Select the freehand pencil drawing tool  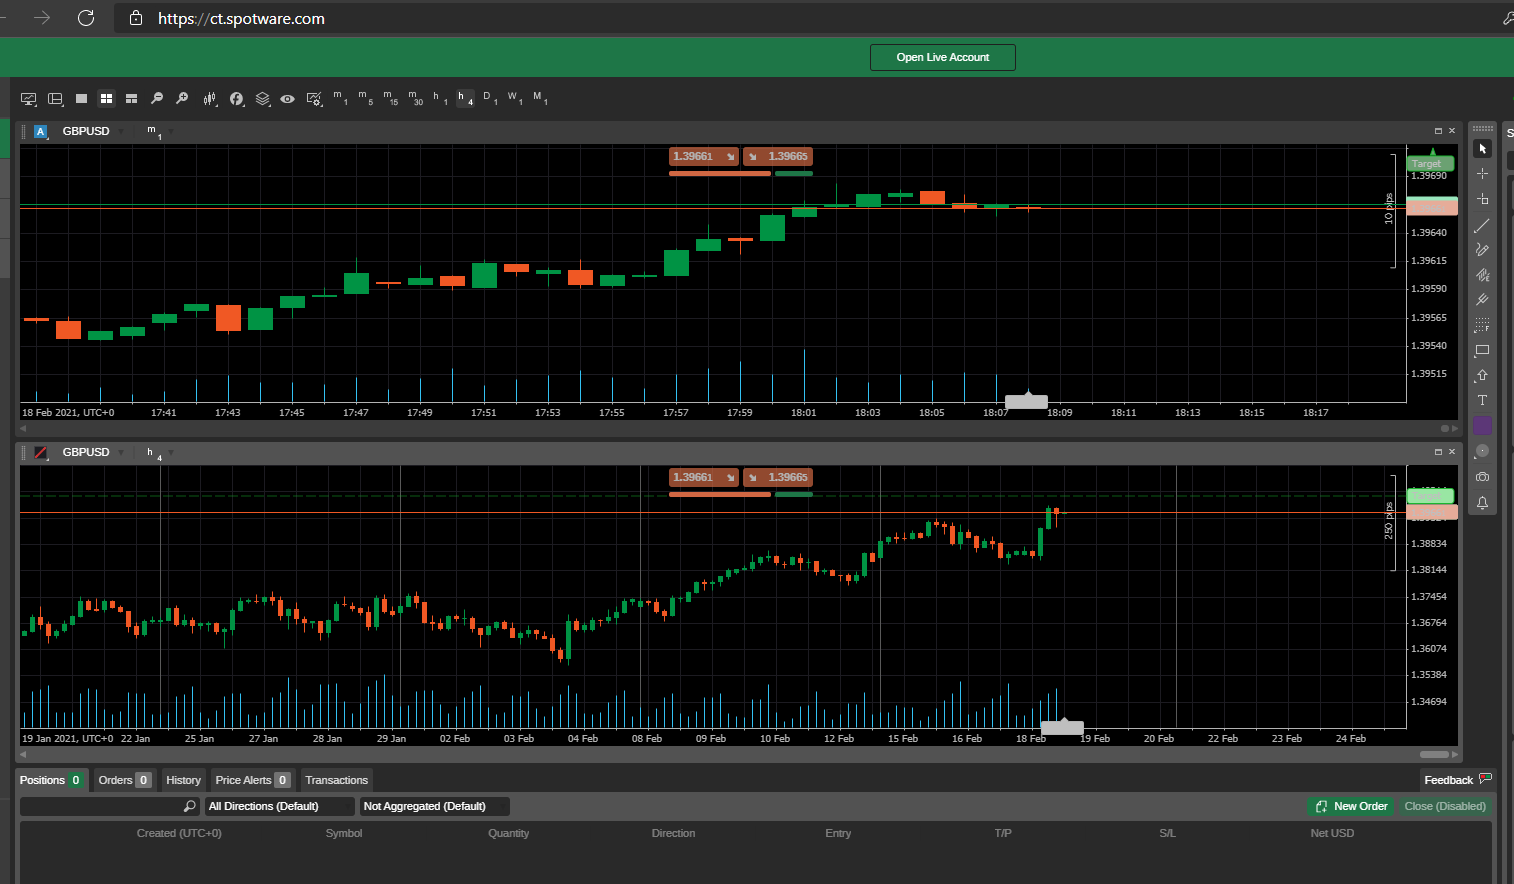pyautogui.click(x=1482, y=250)
